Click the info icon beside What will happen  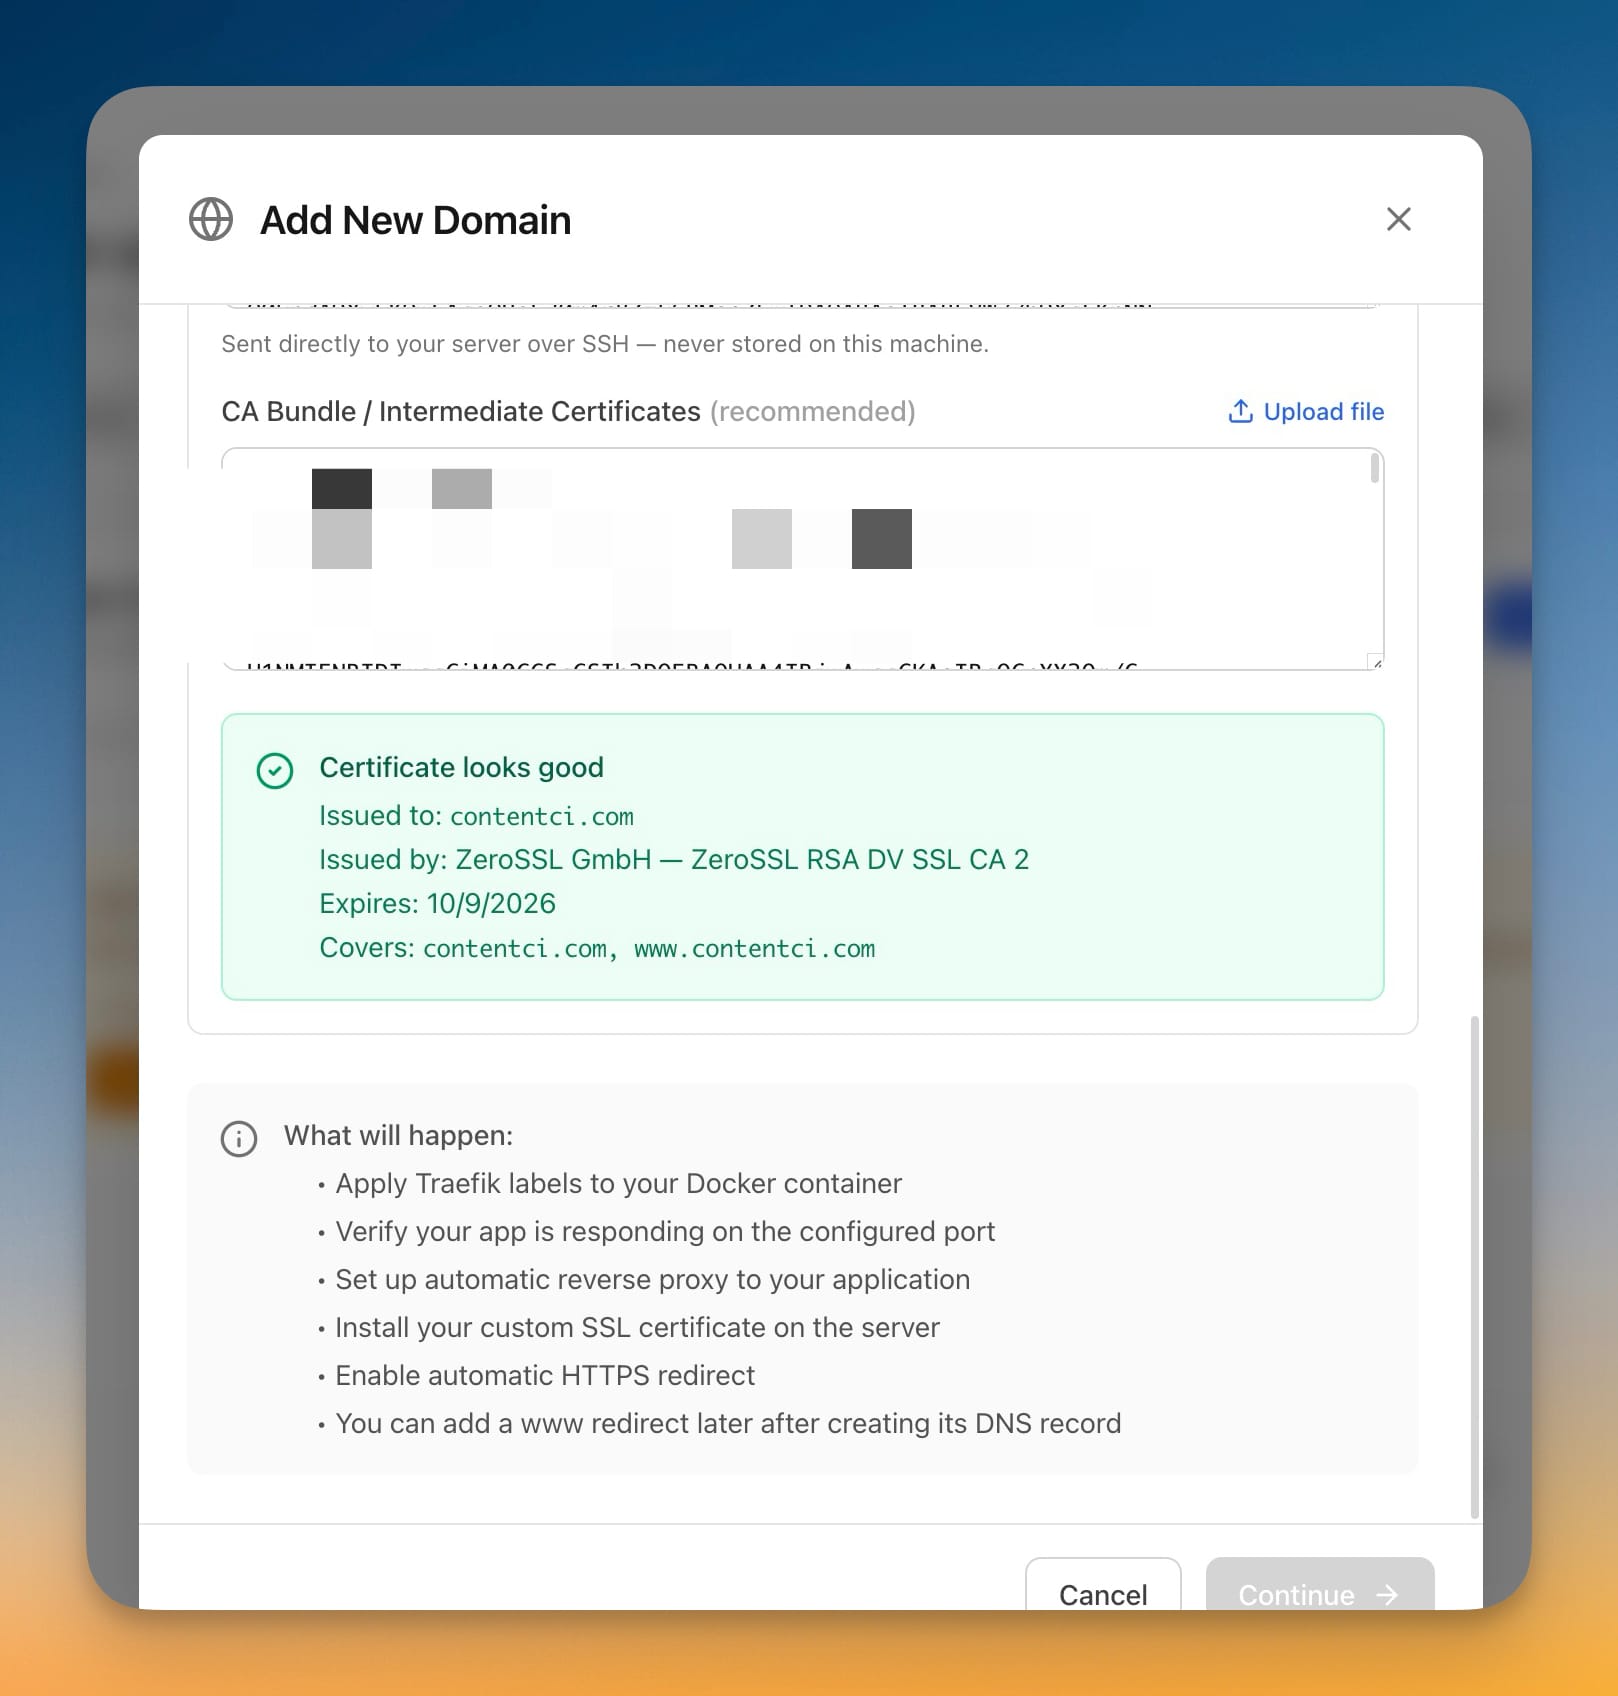click(x=239, y=1138)
